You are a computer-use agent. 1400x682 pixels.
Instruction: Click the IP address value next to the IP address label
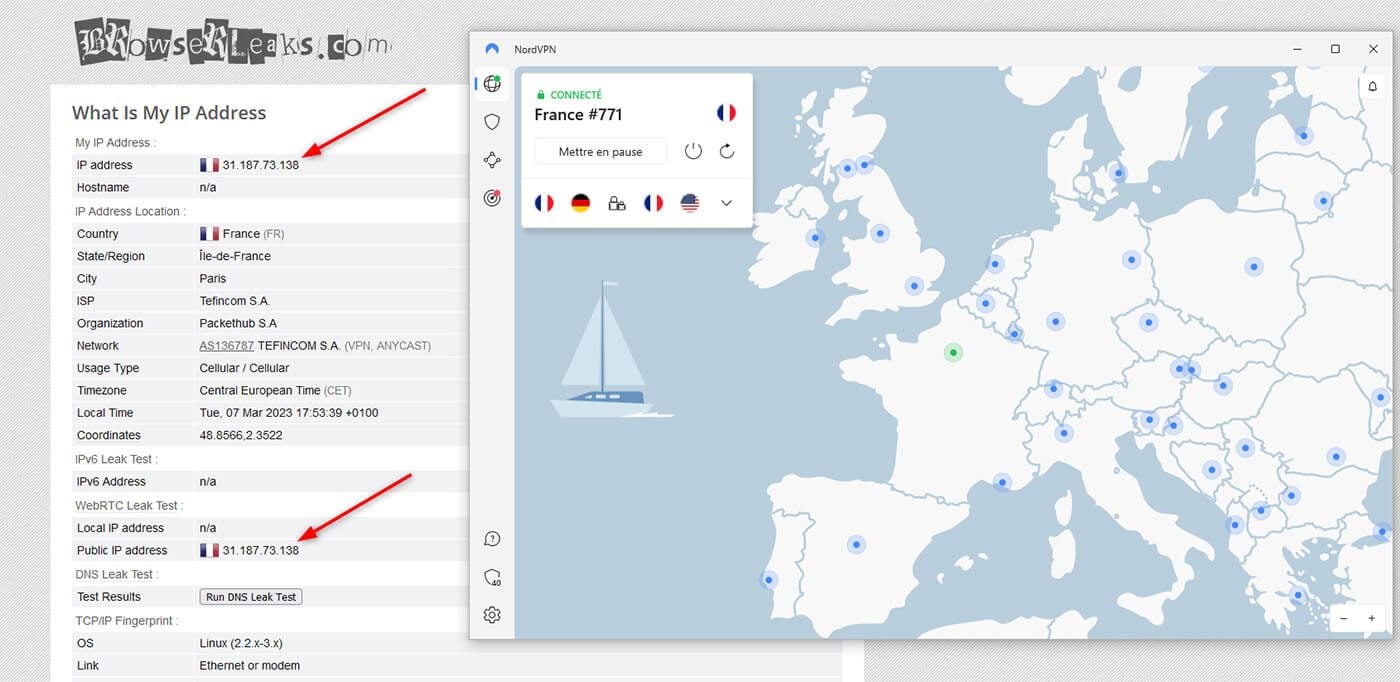[260, 165]
